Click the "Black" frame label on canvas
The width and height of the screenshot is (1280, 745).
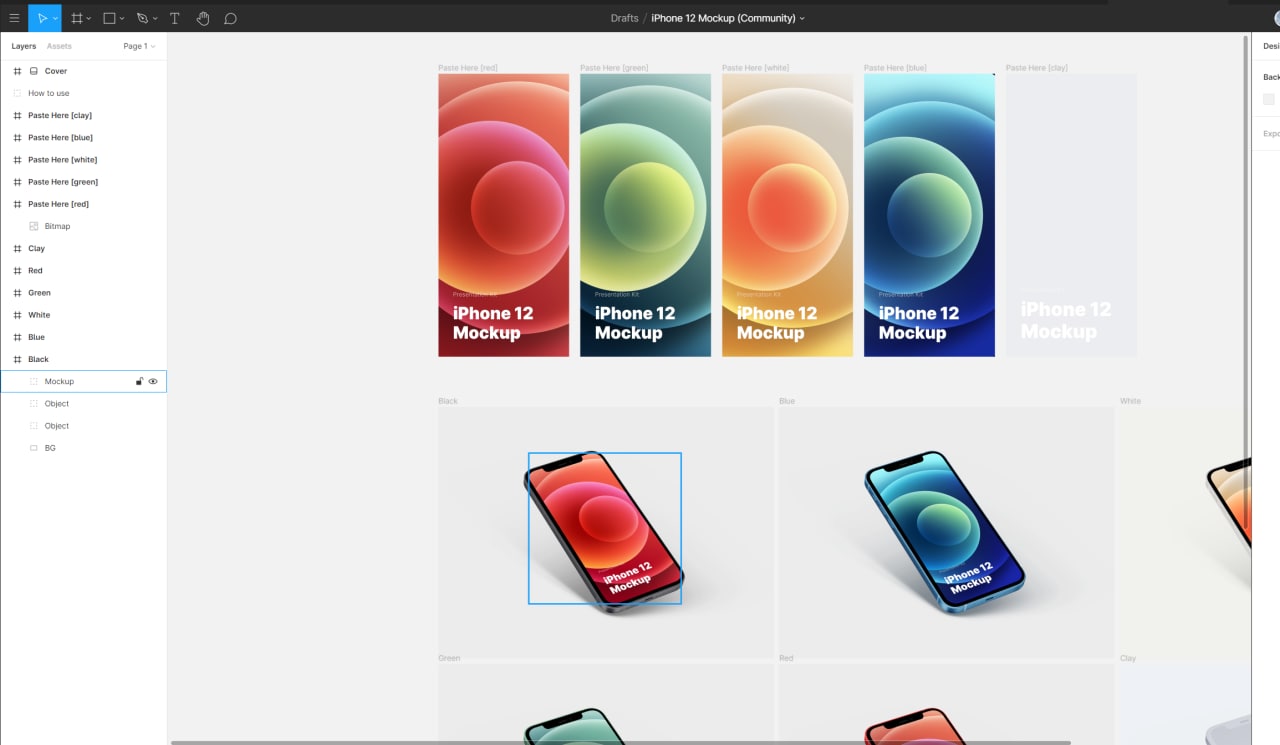tap(448, 401)
